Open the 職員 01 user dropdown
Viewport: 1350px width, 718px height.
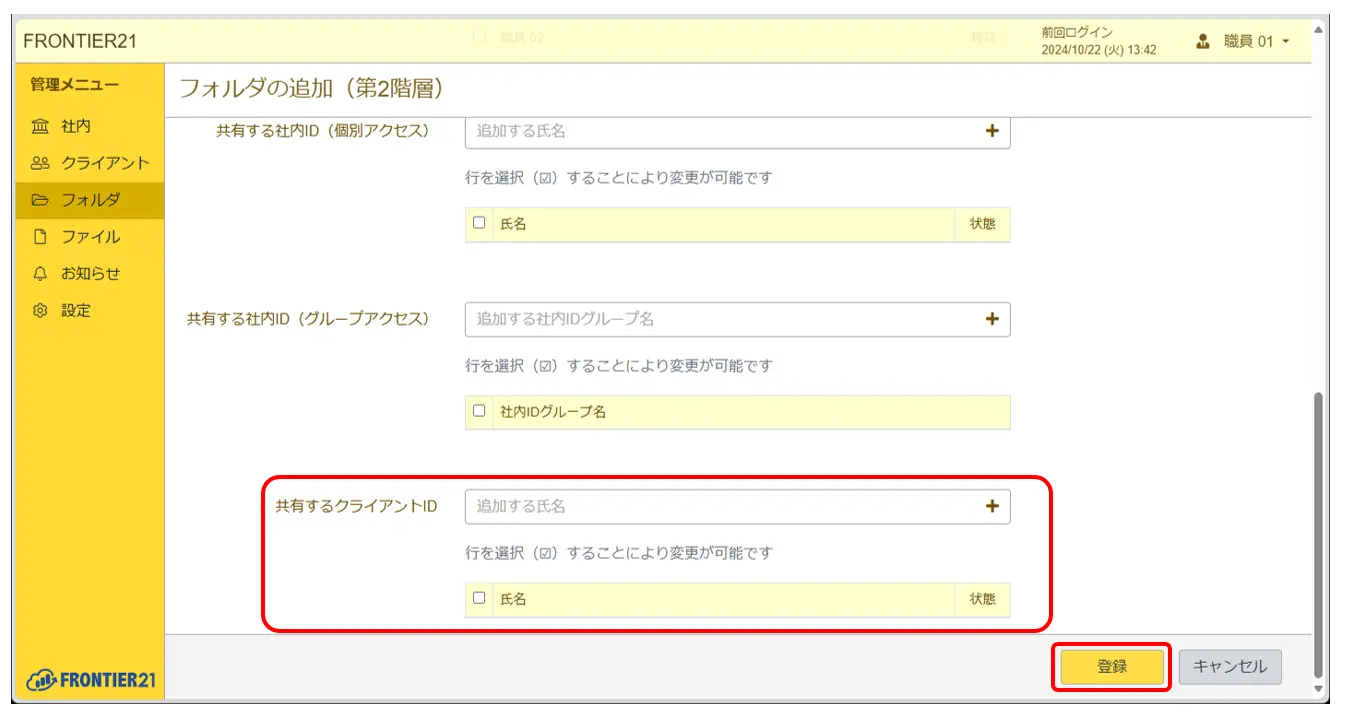coord(1243,42)
